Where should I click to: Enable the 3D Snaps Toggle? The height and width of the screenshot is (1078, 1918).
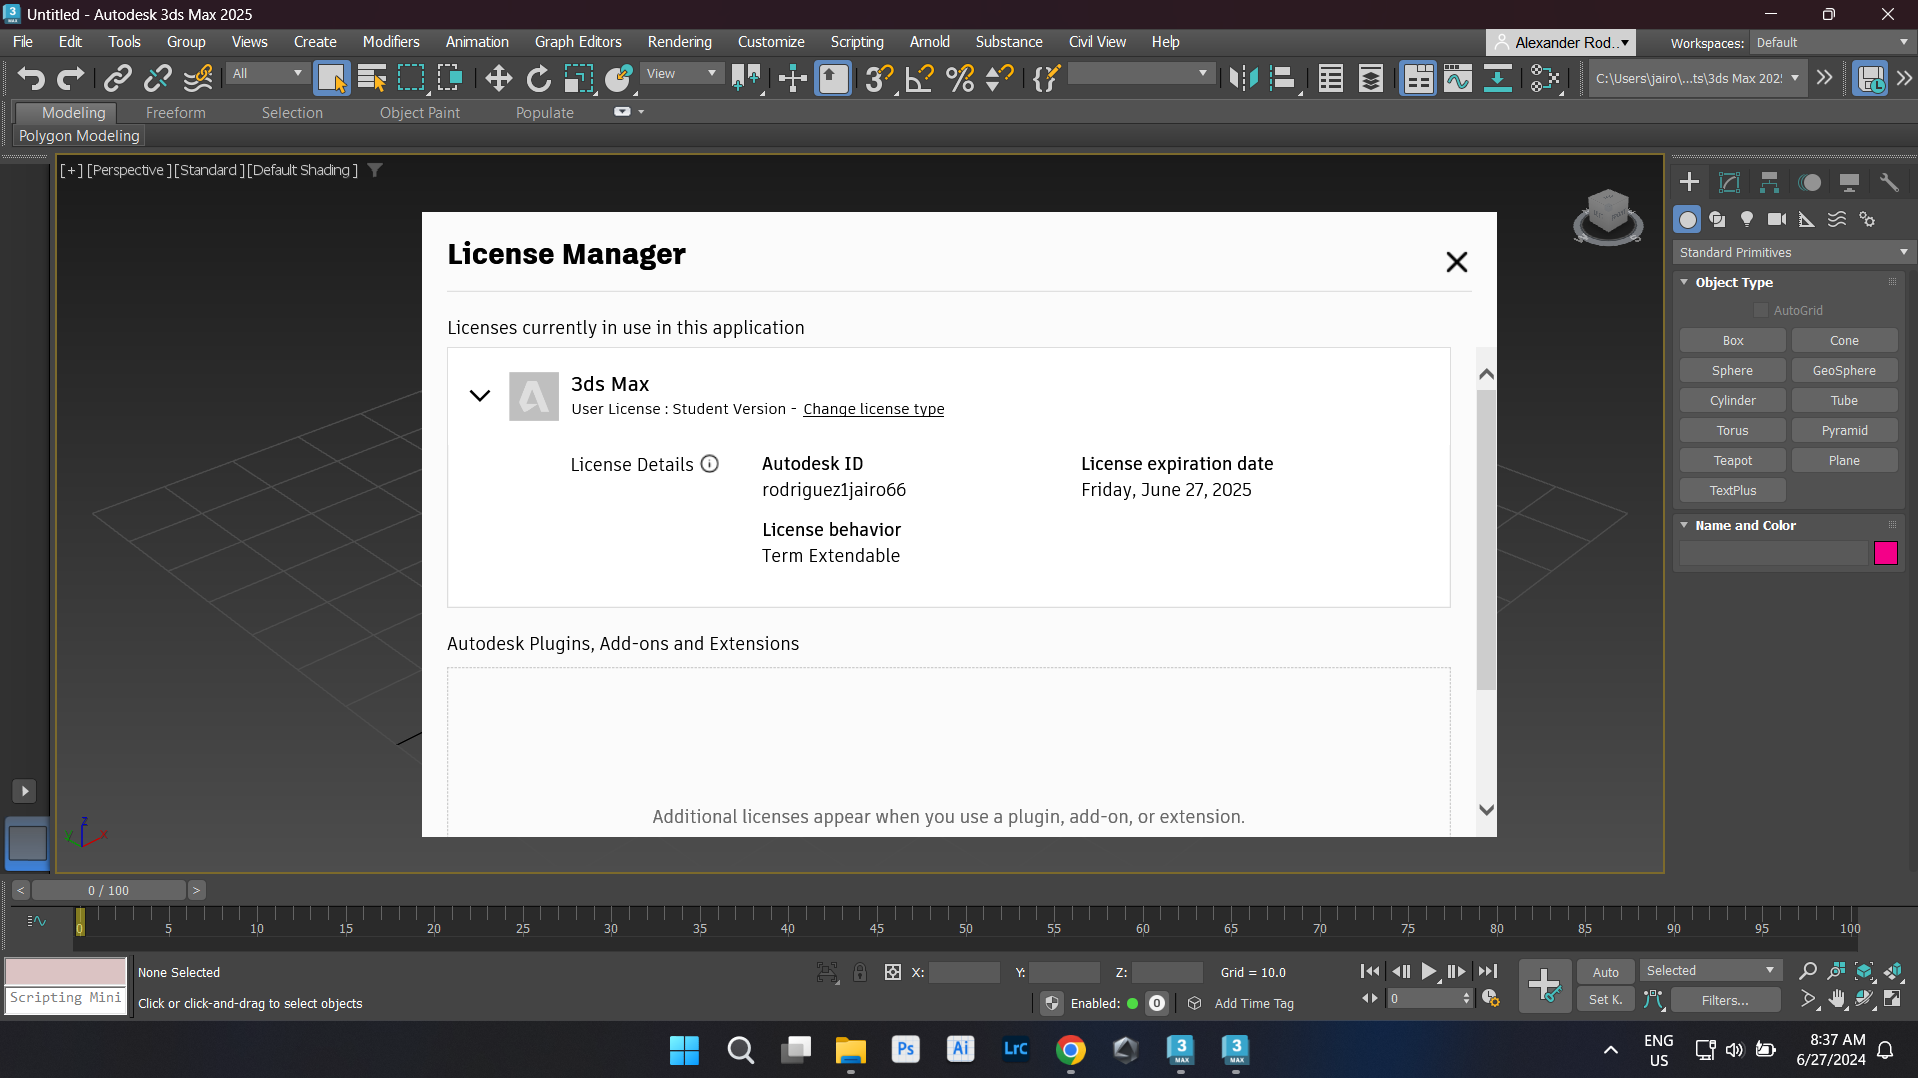coord(878,78)
